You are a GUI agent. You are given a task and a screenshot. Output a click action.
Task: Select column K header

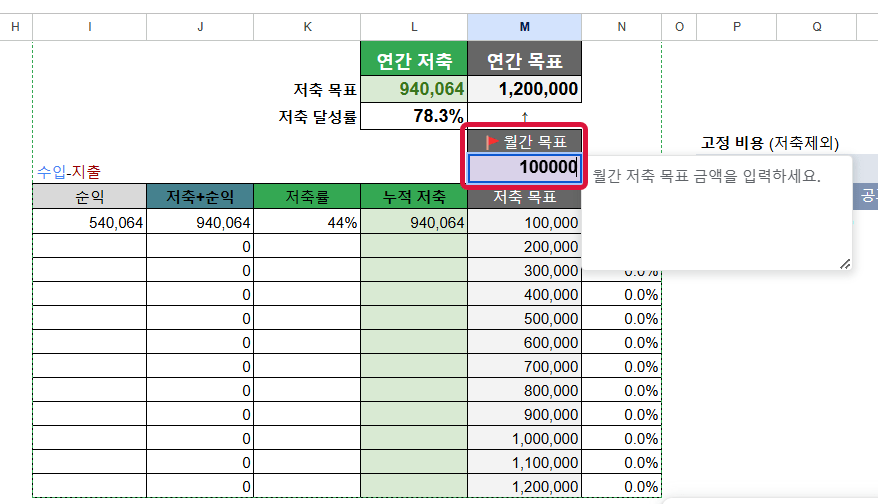pos(307,27)
